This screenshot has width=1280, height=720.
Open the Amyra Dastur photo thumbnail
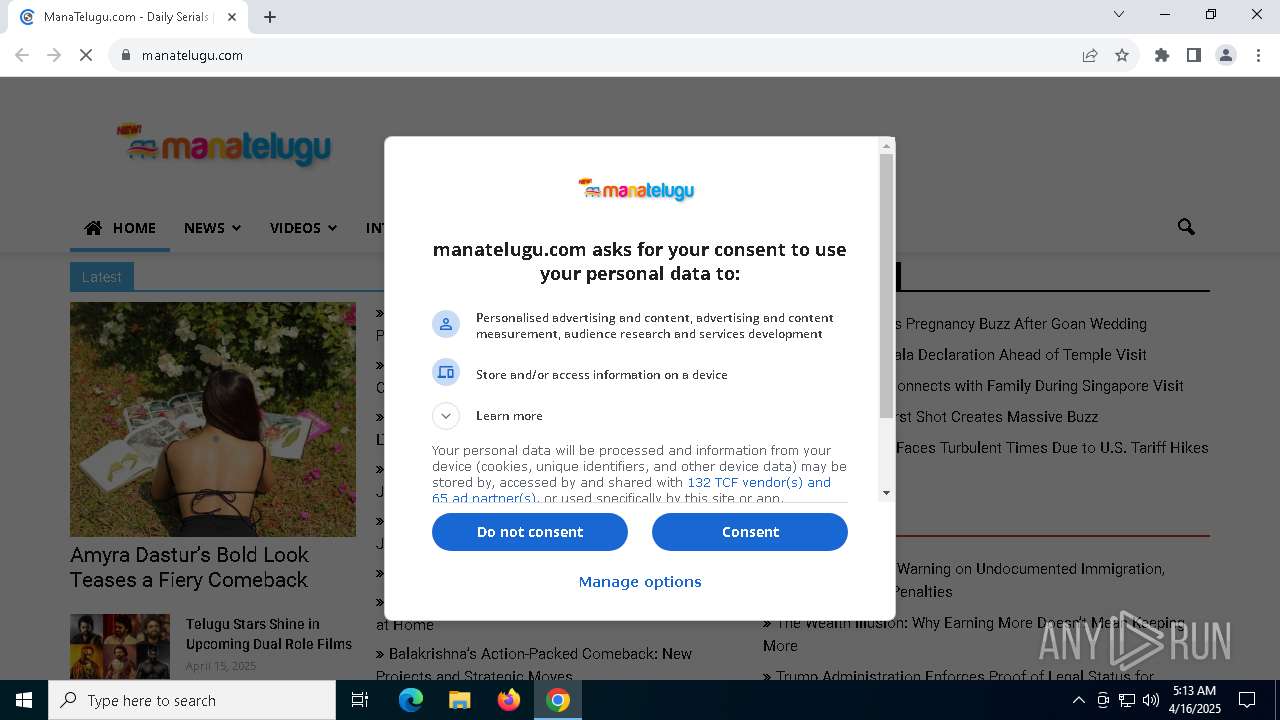(x=213, y=420)
